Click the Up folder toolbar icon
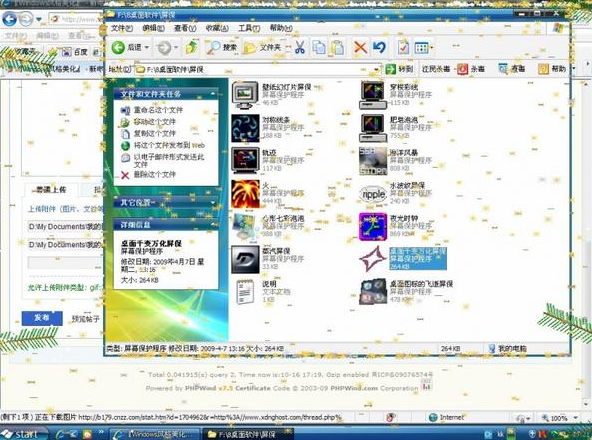Image resolution: width=592 pixels, height=440 pixels. pos(192,47)
